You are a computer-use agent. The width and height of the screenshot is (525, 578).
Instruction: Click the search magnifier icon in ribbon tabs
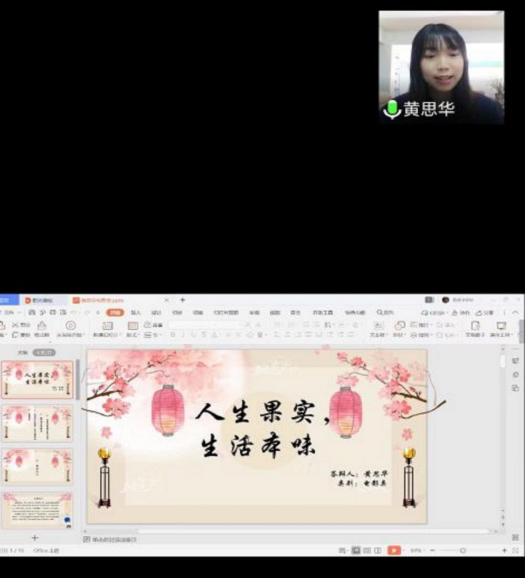point(379,312)
